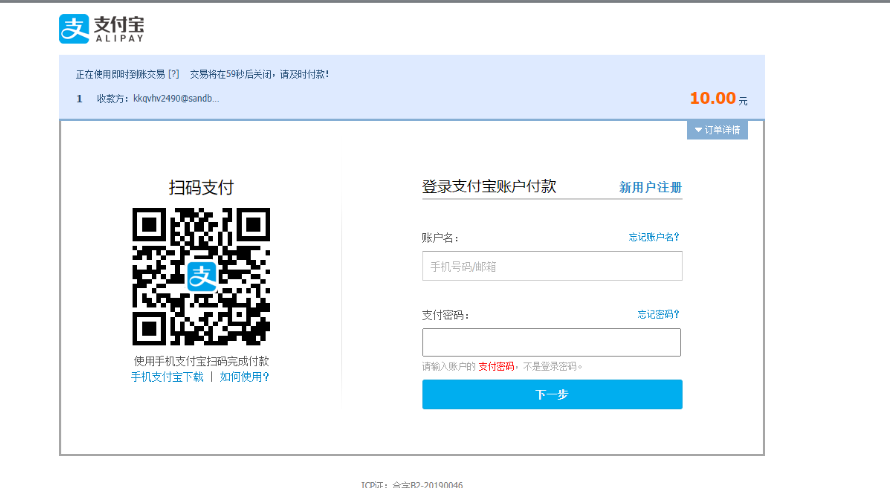
Task: Open the 手机支付宝下载 link
Action: (x=167, y=377)
